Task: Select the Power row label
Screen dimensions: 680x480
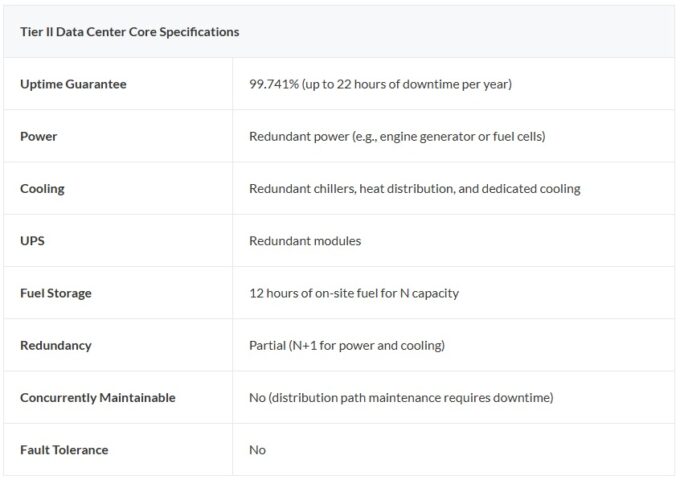Action: point(39,136)
